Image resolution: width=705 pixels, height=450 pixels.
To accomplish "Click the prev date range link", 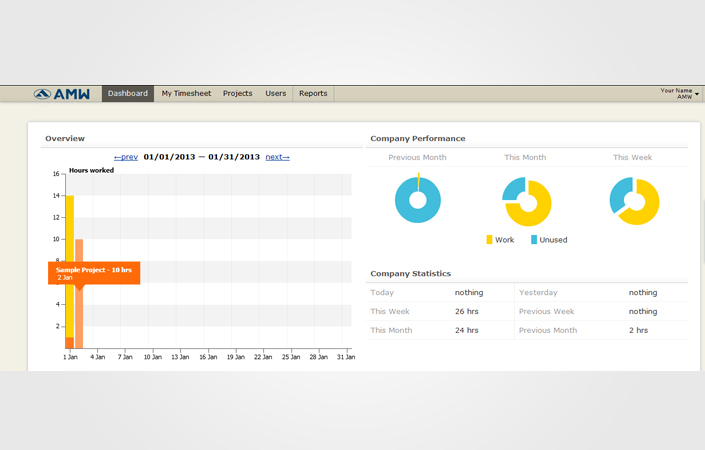I will click(126, 157).
